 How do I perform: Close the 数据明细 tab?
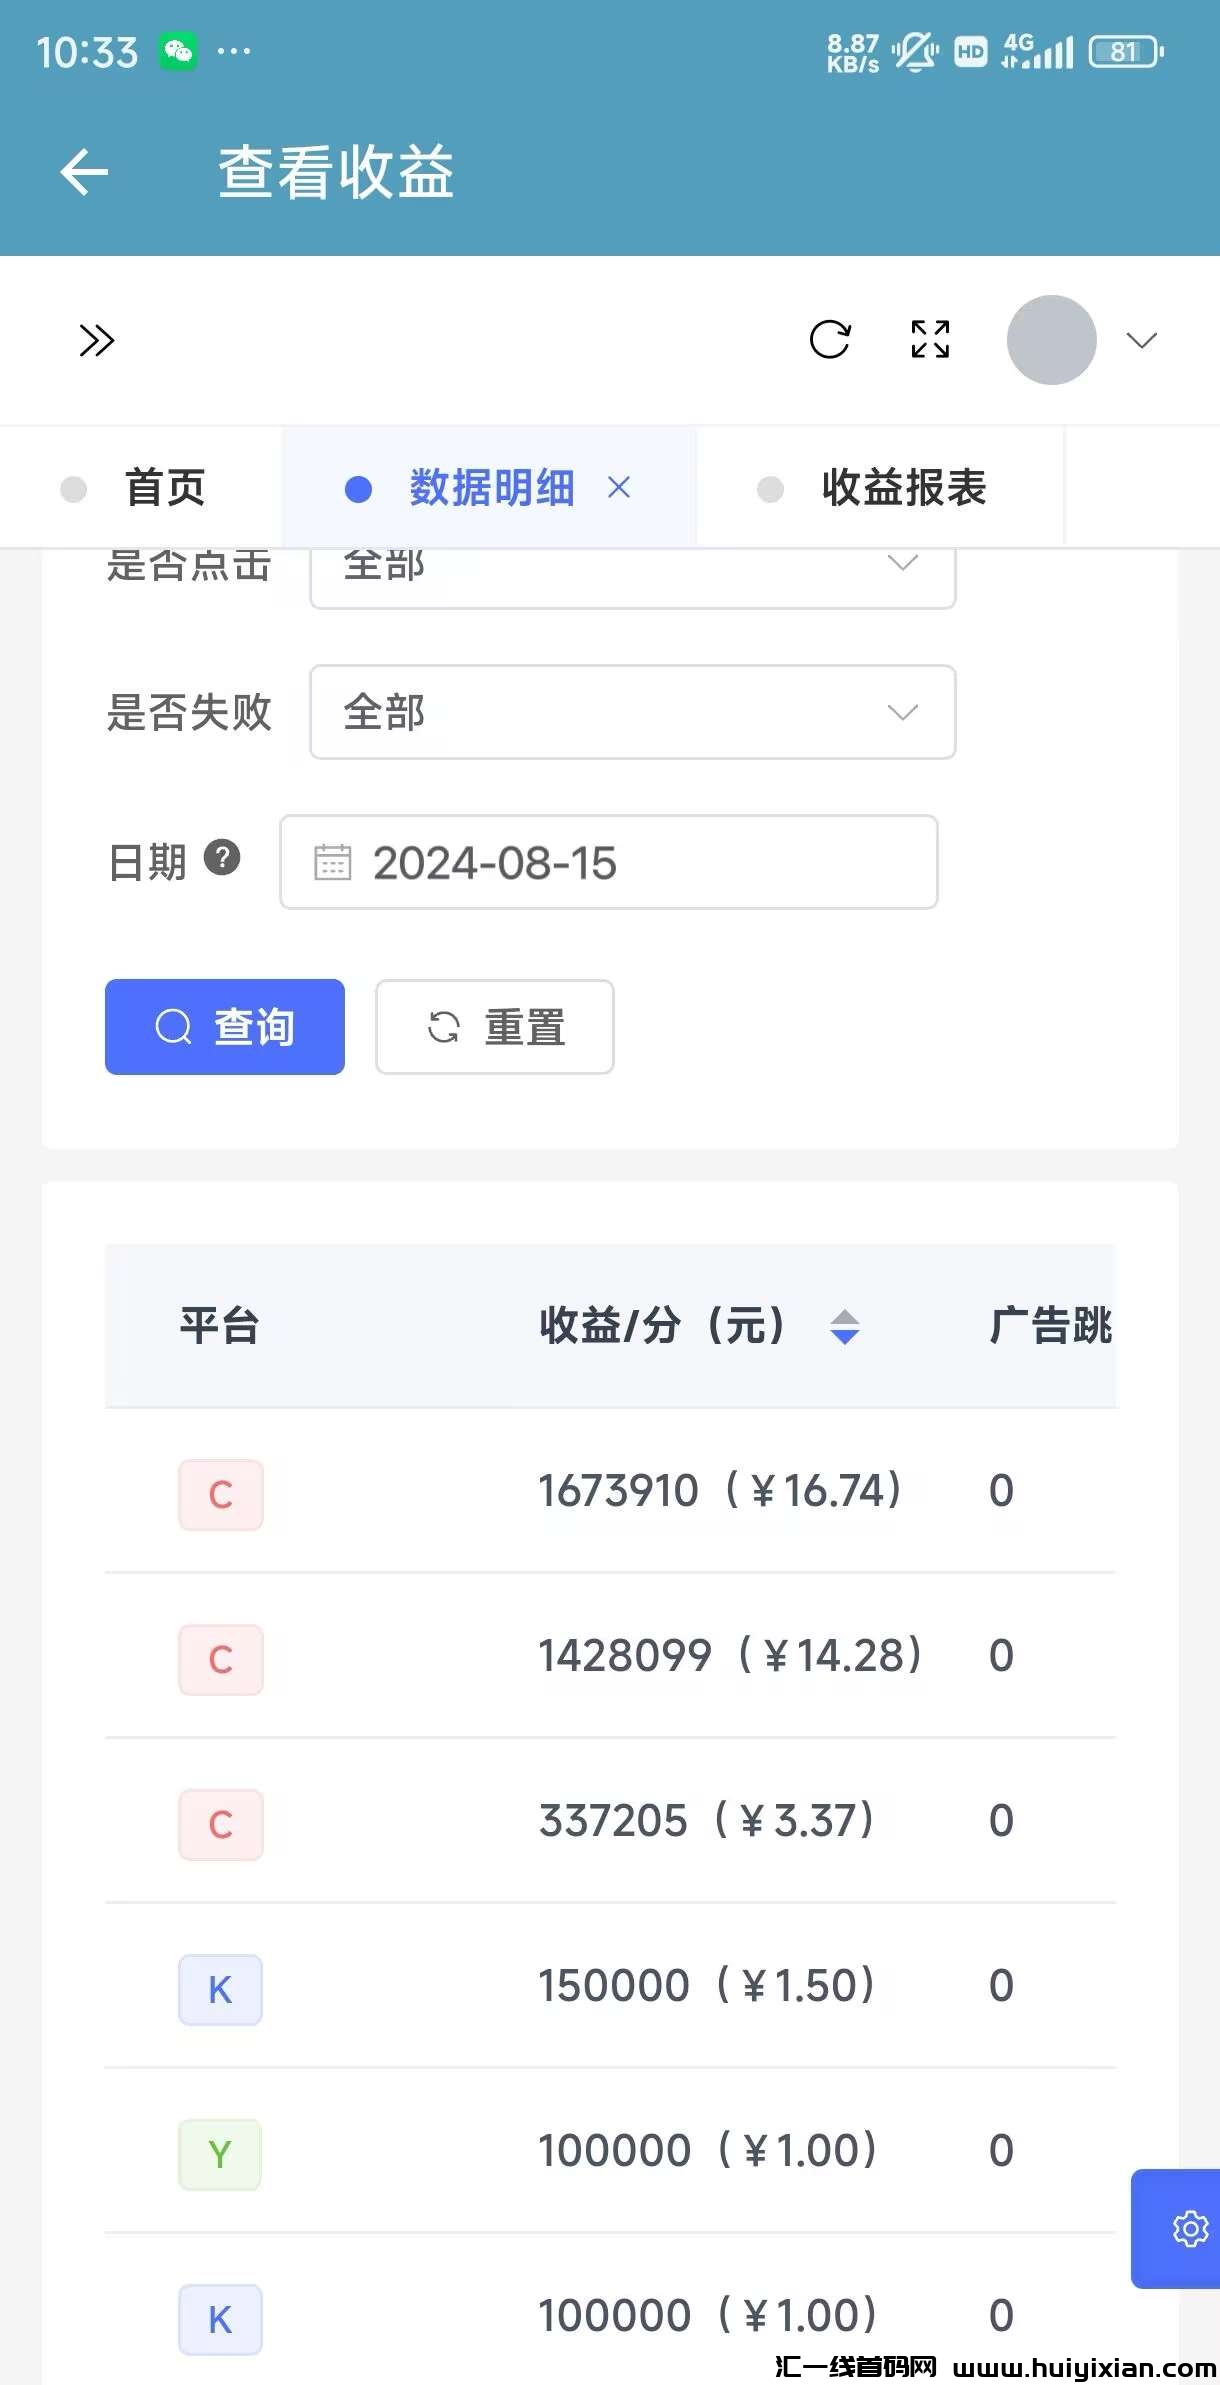pyautogui.click(x=619, y=488)
